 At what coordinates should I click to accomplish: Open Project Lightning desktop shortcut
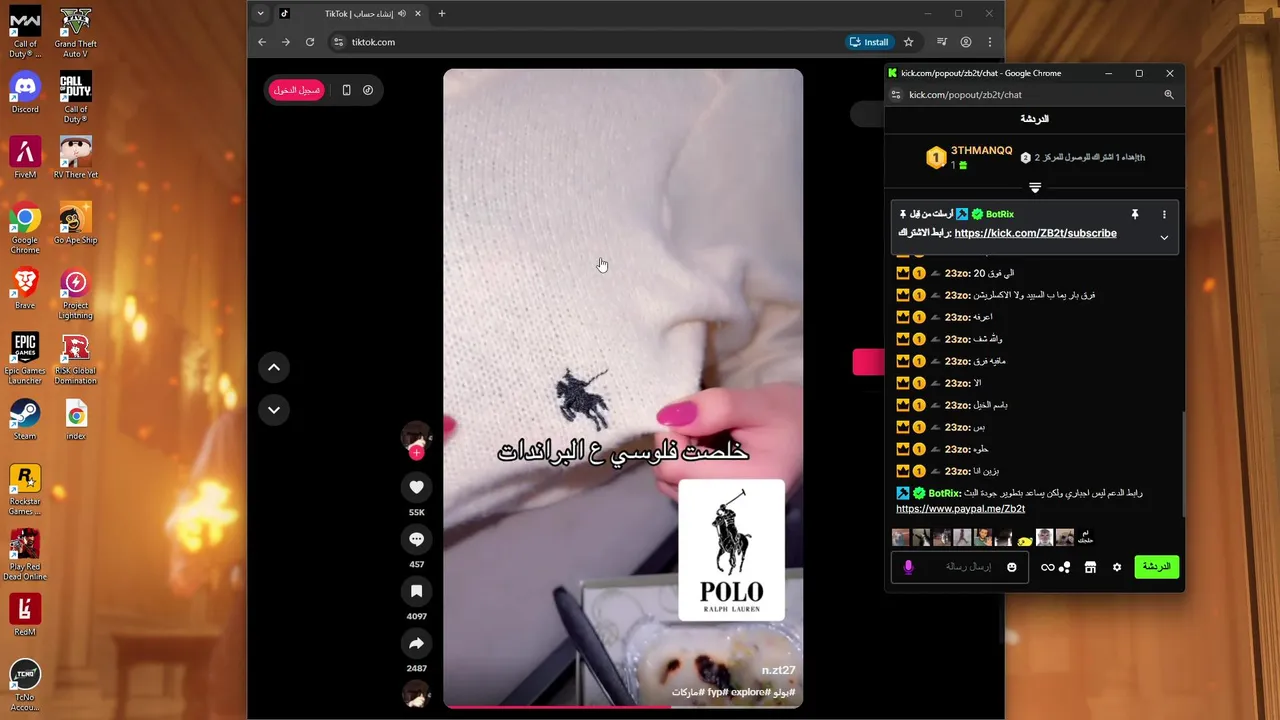[x=76, y=295]
